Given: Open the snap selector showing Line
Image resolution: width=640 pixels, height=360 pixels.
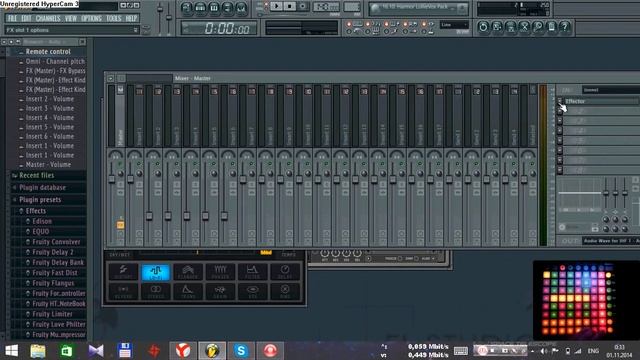Looking at the screenshot, I should pos(454,25).
